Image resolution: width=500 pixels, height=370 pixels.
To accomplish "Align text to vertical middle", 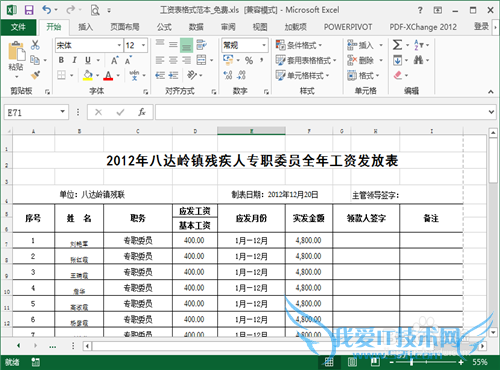I will [173, 44].
